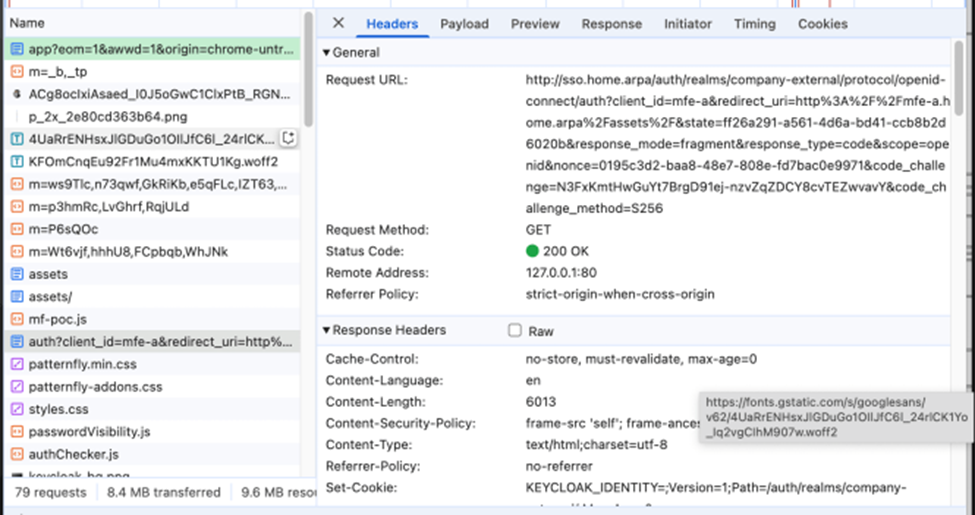Close the request details pane
975x515 pixels.
point(338,23)
